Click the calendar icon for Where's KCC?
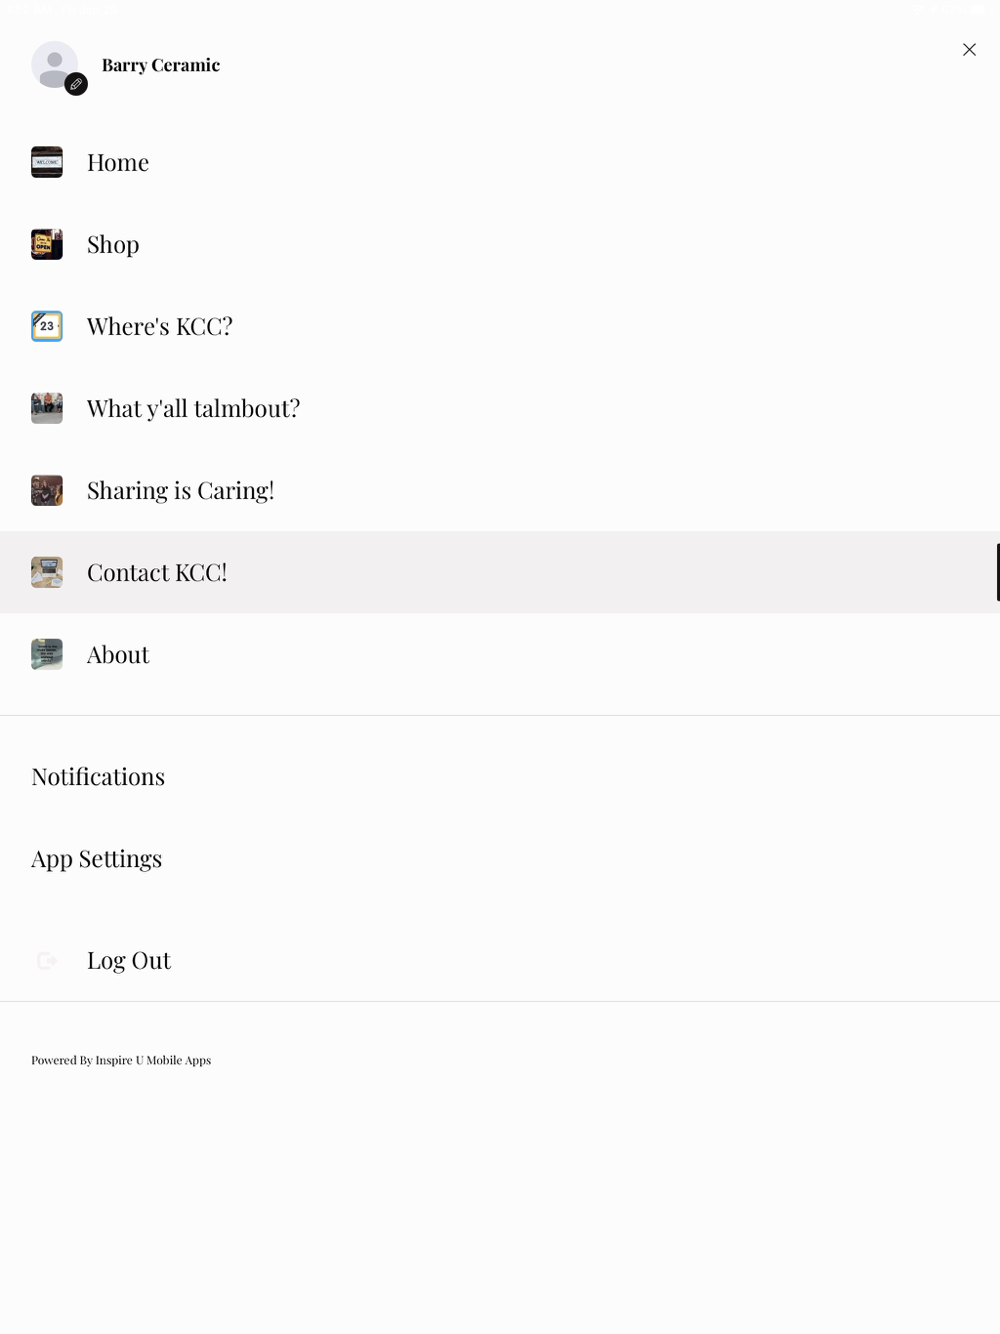1000x1334 pixels. pos(47,326)
